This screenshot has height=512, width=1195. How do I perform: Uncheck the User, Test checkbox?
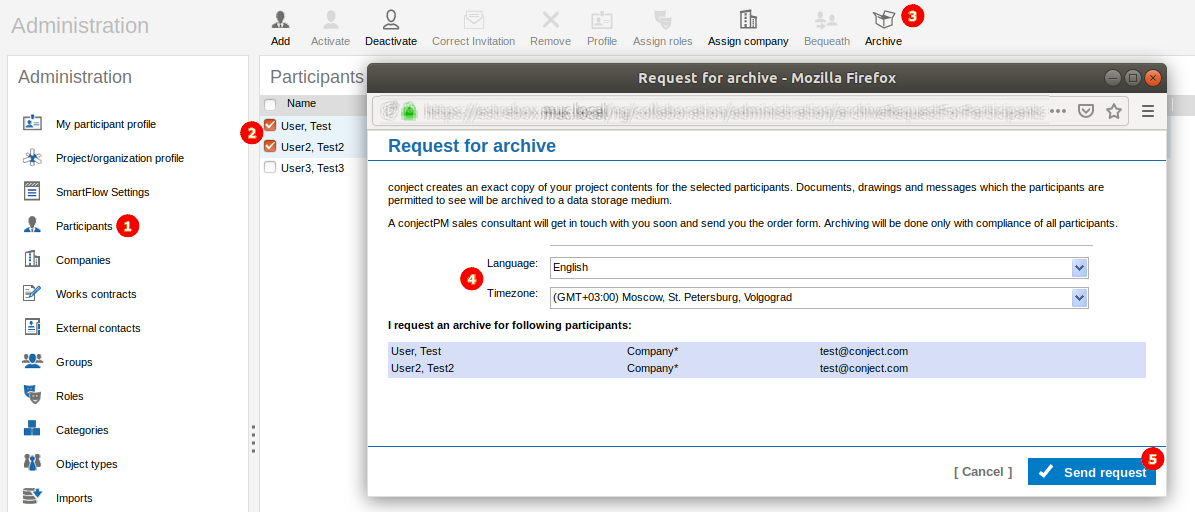270,126
